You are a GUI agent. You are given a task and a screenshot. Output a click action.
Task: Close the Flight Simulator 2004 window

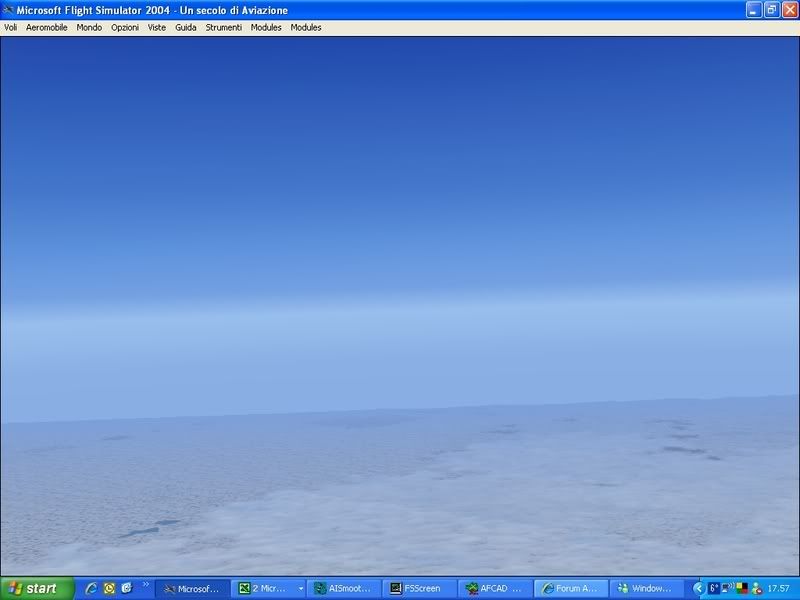(790, 10)
